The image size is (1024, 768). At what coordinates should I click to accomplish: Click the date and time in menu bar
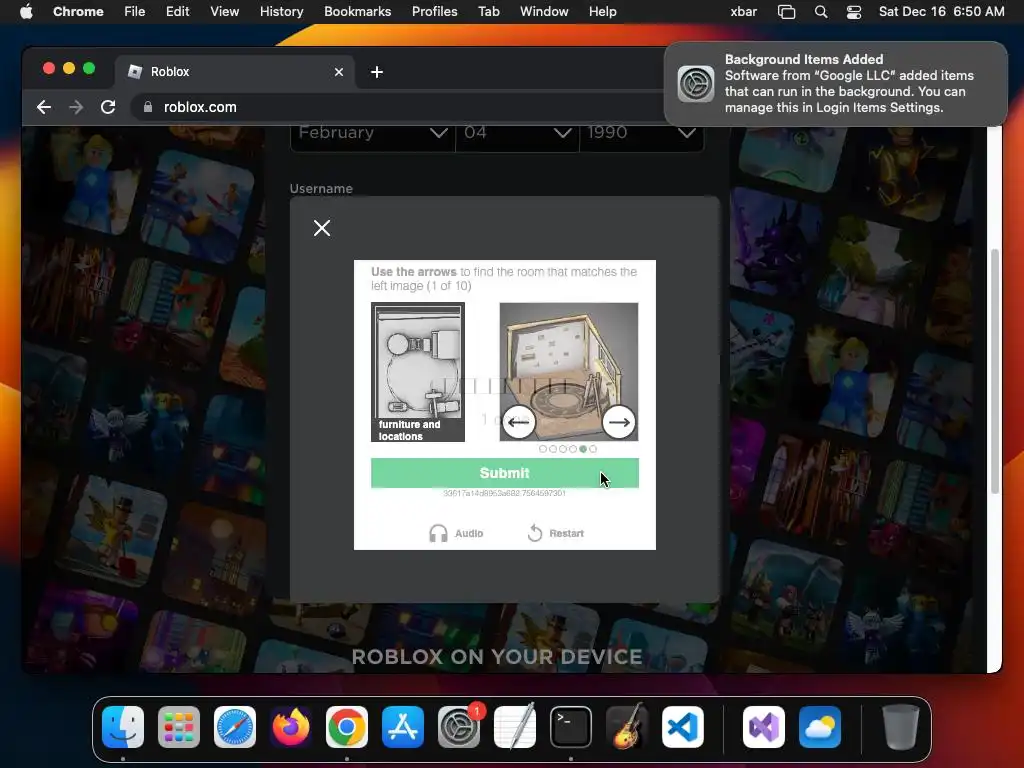942,12
